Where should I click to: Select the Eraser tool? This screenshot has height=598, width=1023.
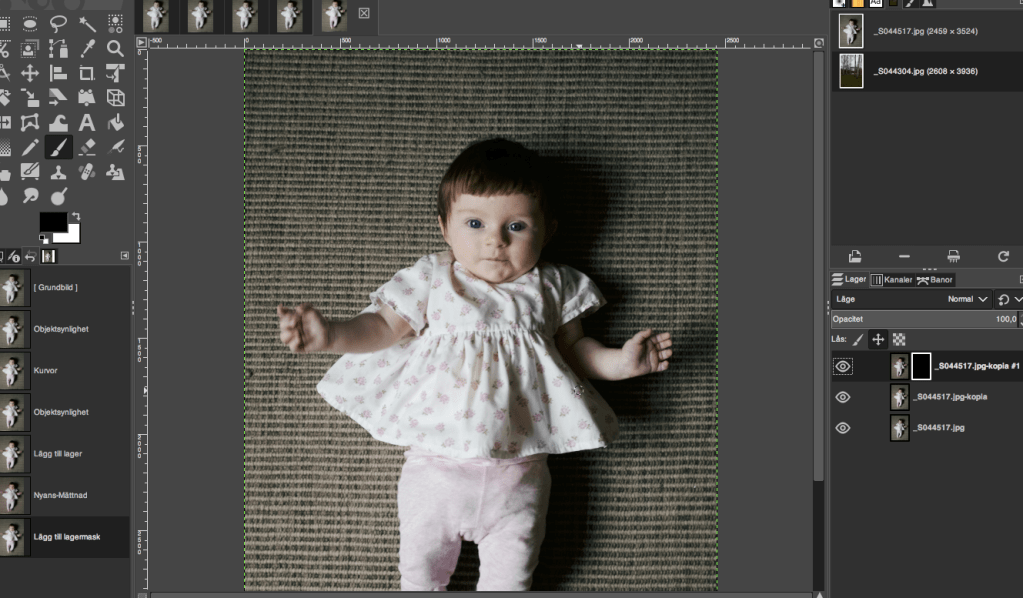[87, 148]
